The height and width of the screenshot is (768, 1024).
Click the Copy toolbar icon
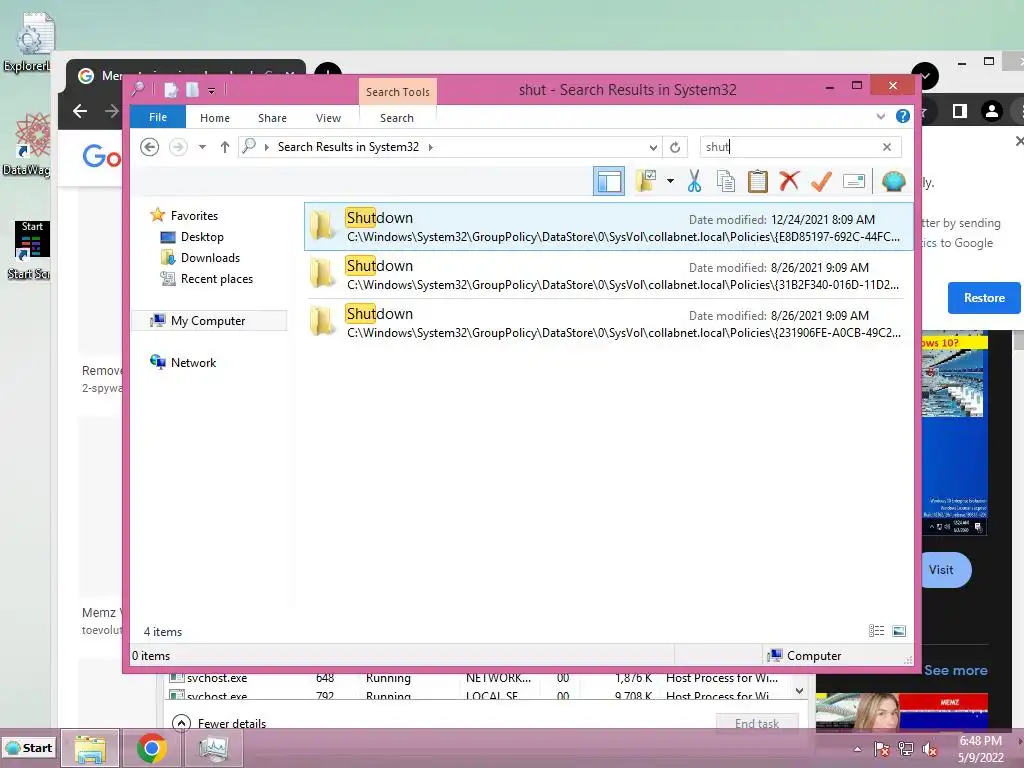click(x=726, y=181)
